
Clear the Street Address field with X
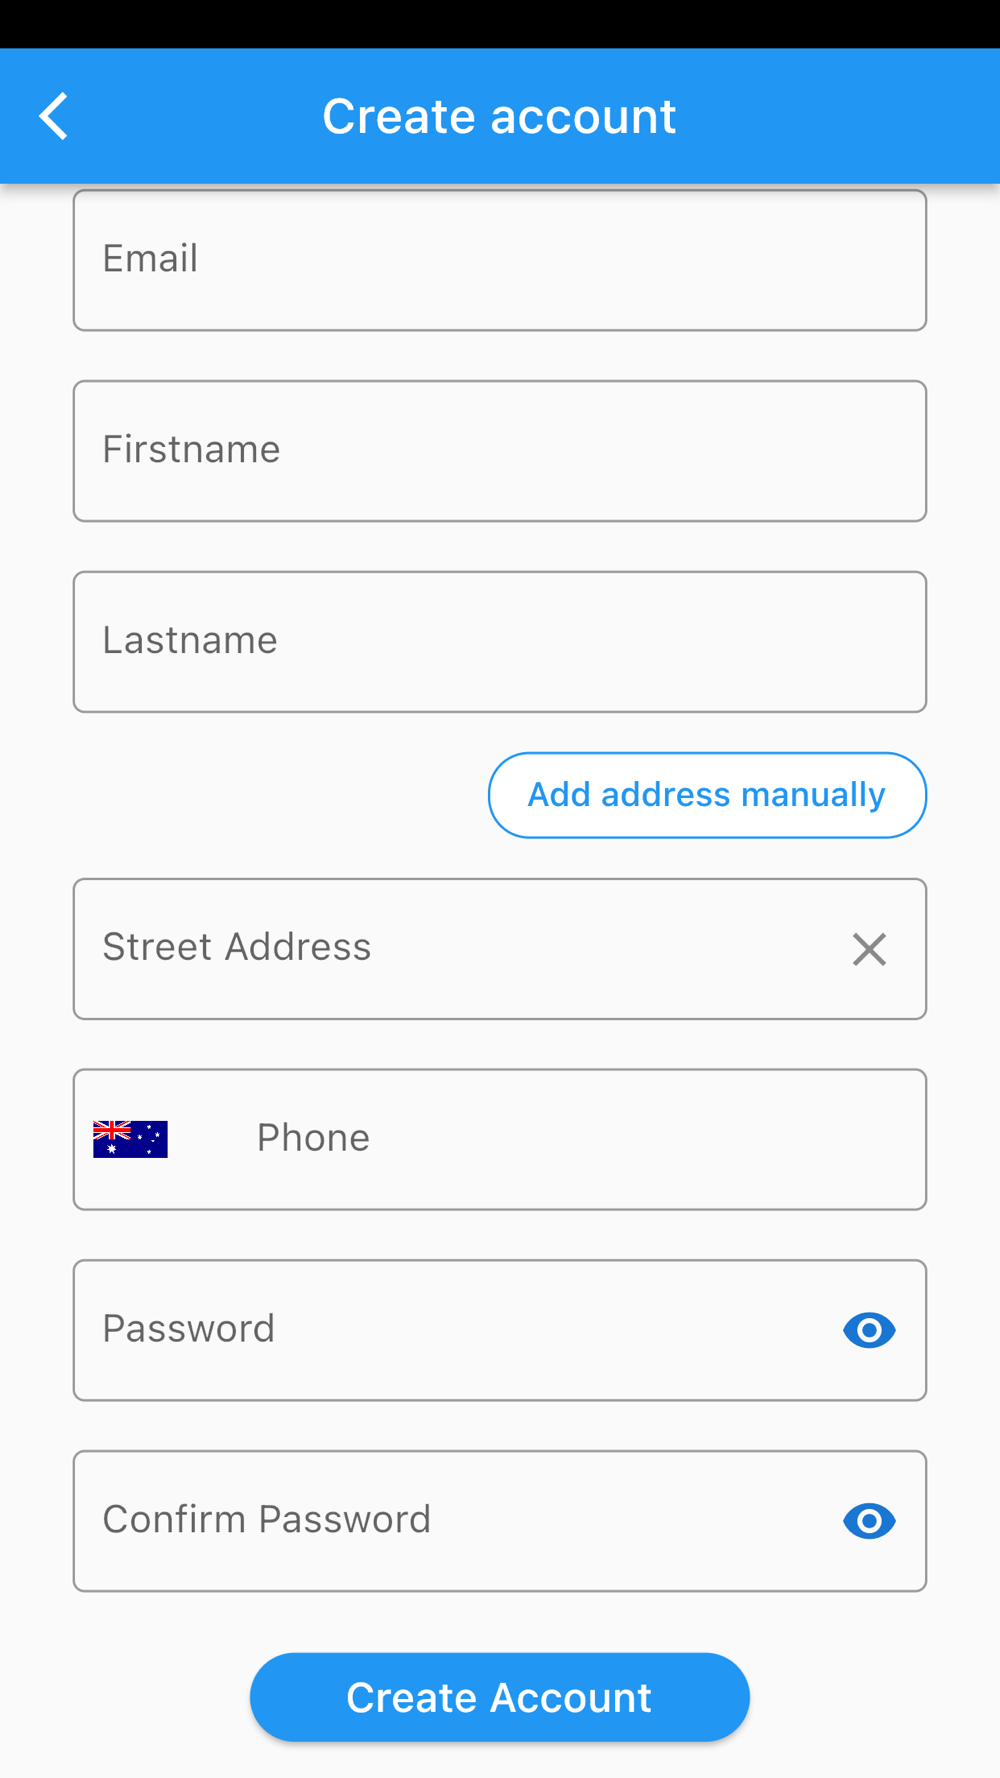pyautogui.click(x=869, y=949)
